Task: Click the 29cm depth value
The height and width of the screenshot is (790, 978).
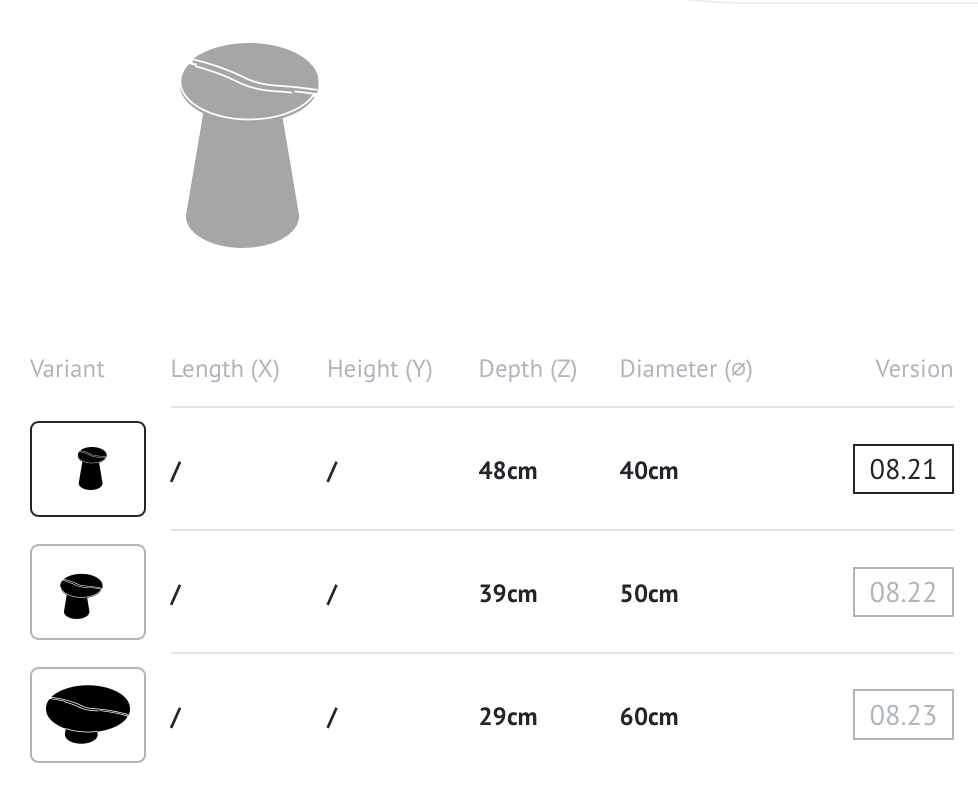Action: coord(508,716)
